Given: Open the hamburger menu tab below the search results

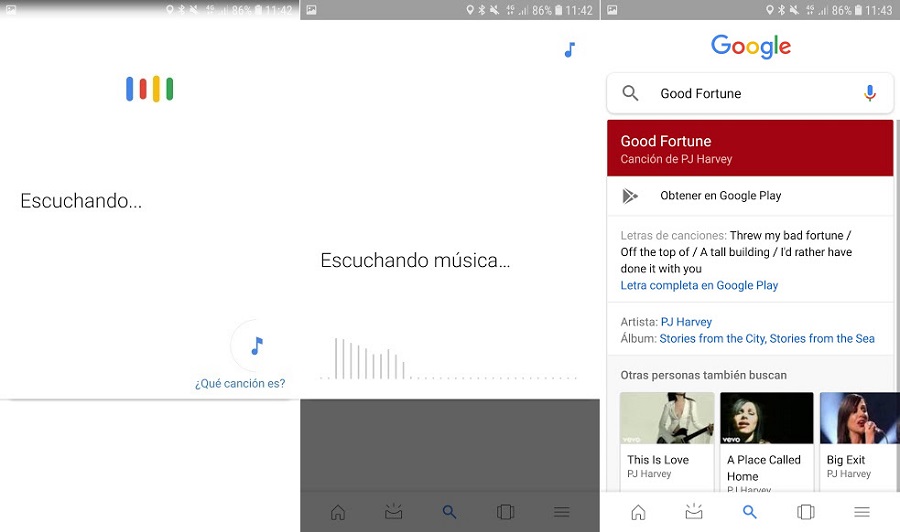Looking at the screenshot, I should [x=861, y=512].
